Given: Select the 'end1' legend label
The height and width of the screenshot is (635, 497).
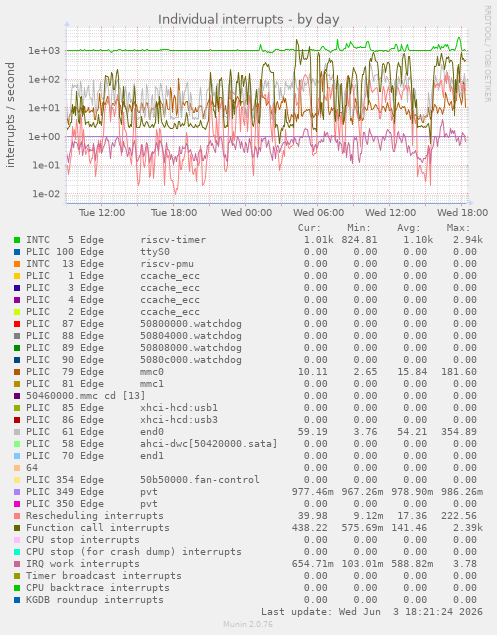Looking at the screenshot, I should tap(152, 456).
